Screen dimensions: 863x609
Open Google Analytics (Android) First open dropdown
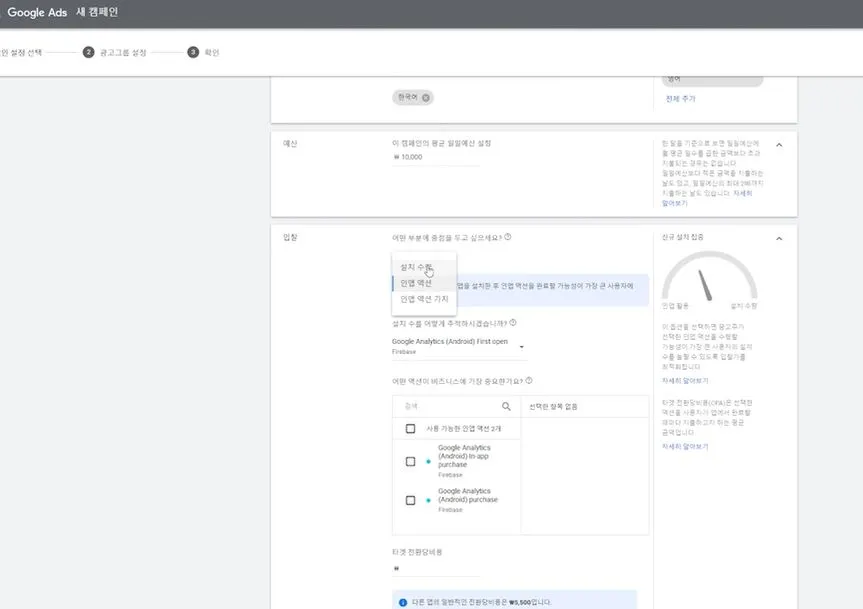(459, 346)
